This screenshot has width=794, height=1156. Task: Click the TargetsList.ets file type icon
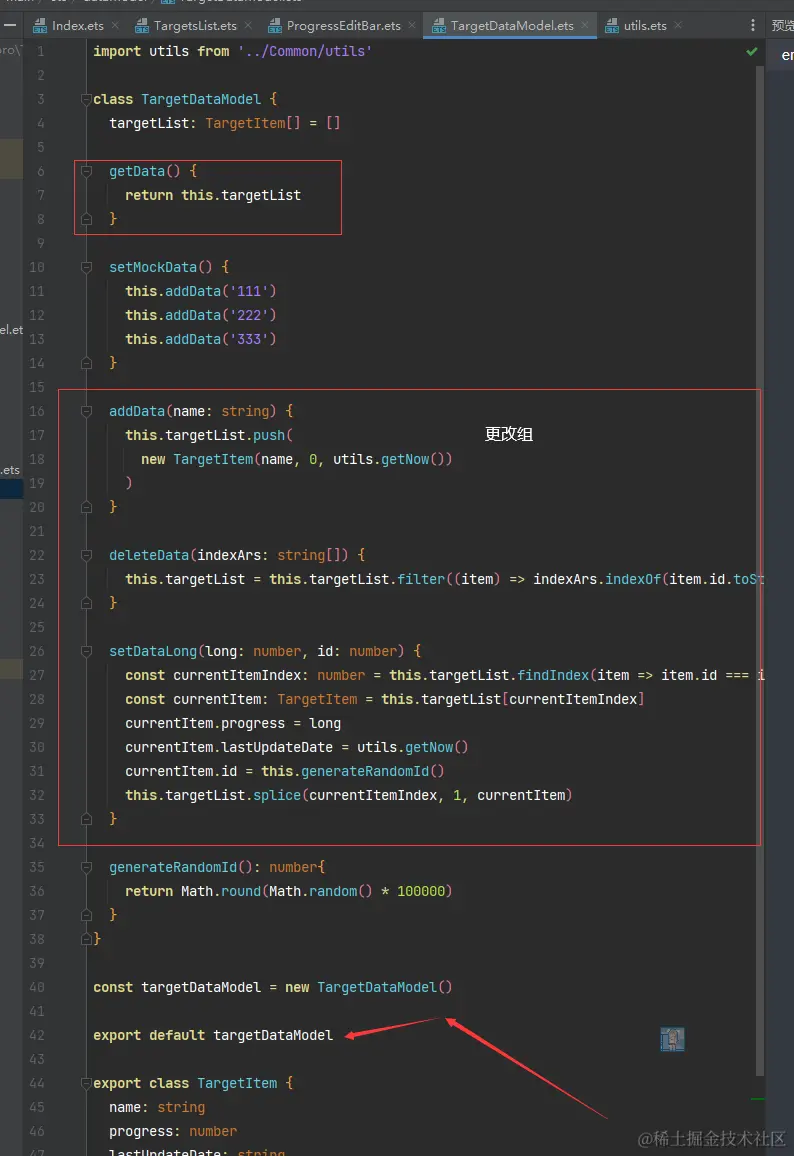pos(142,27)
